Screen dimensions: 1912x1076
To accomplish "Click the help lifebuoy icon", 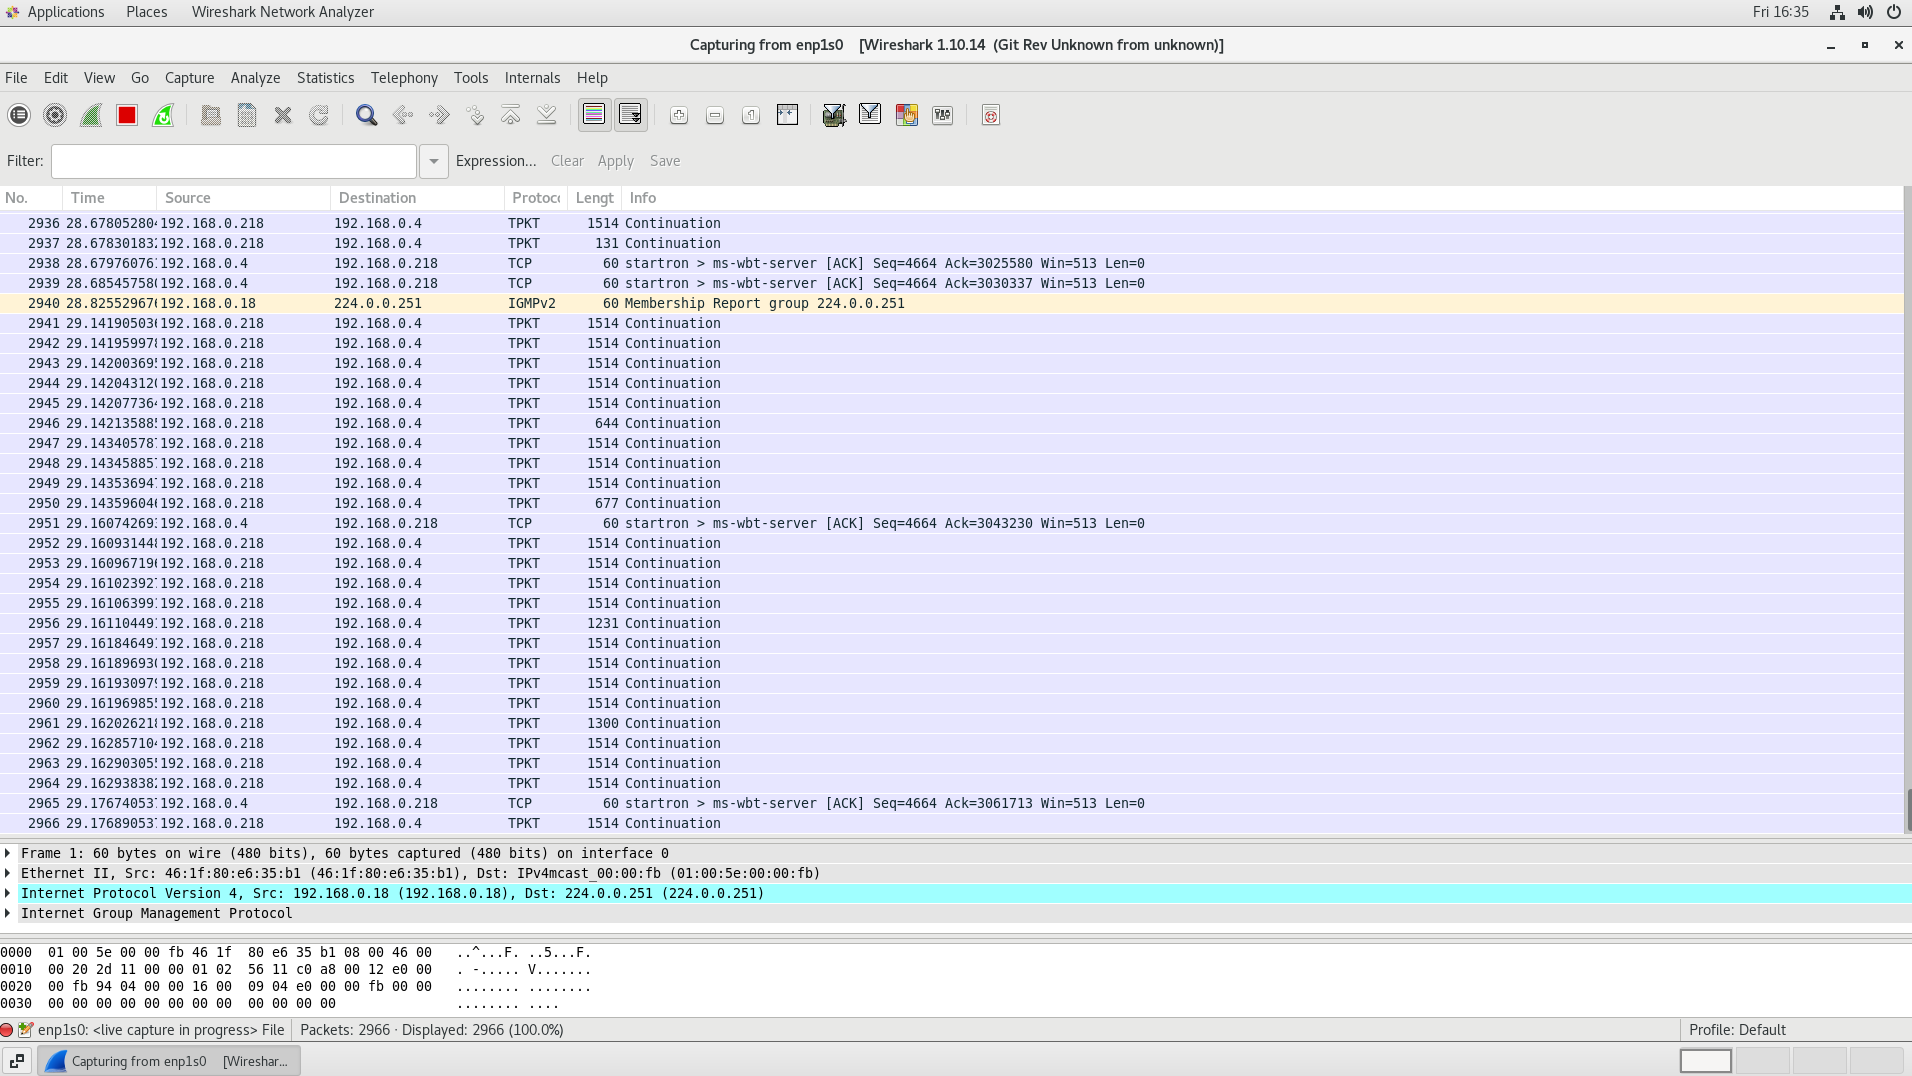I will click(x=991, y=115).
